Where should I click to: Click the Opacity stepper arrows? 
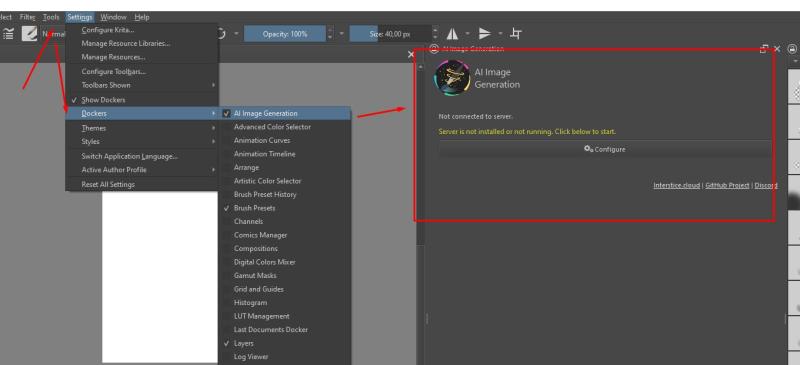click(x=330, y=34)
